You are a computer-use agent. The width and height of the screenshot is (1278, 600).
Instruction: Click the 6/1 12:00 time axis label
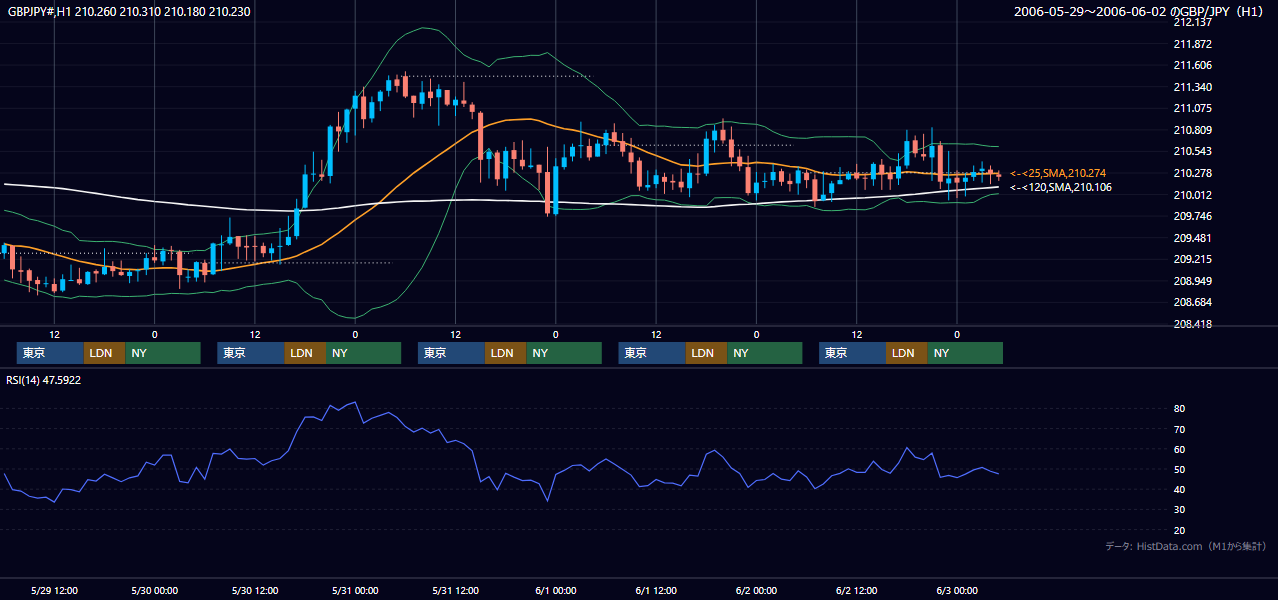(656, 590)
